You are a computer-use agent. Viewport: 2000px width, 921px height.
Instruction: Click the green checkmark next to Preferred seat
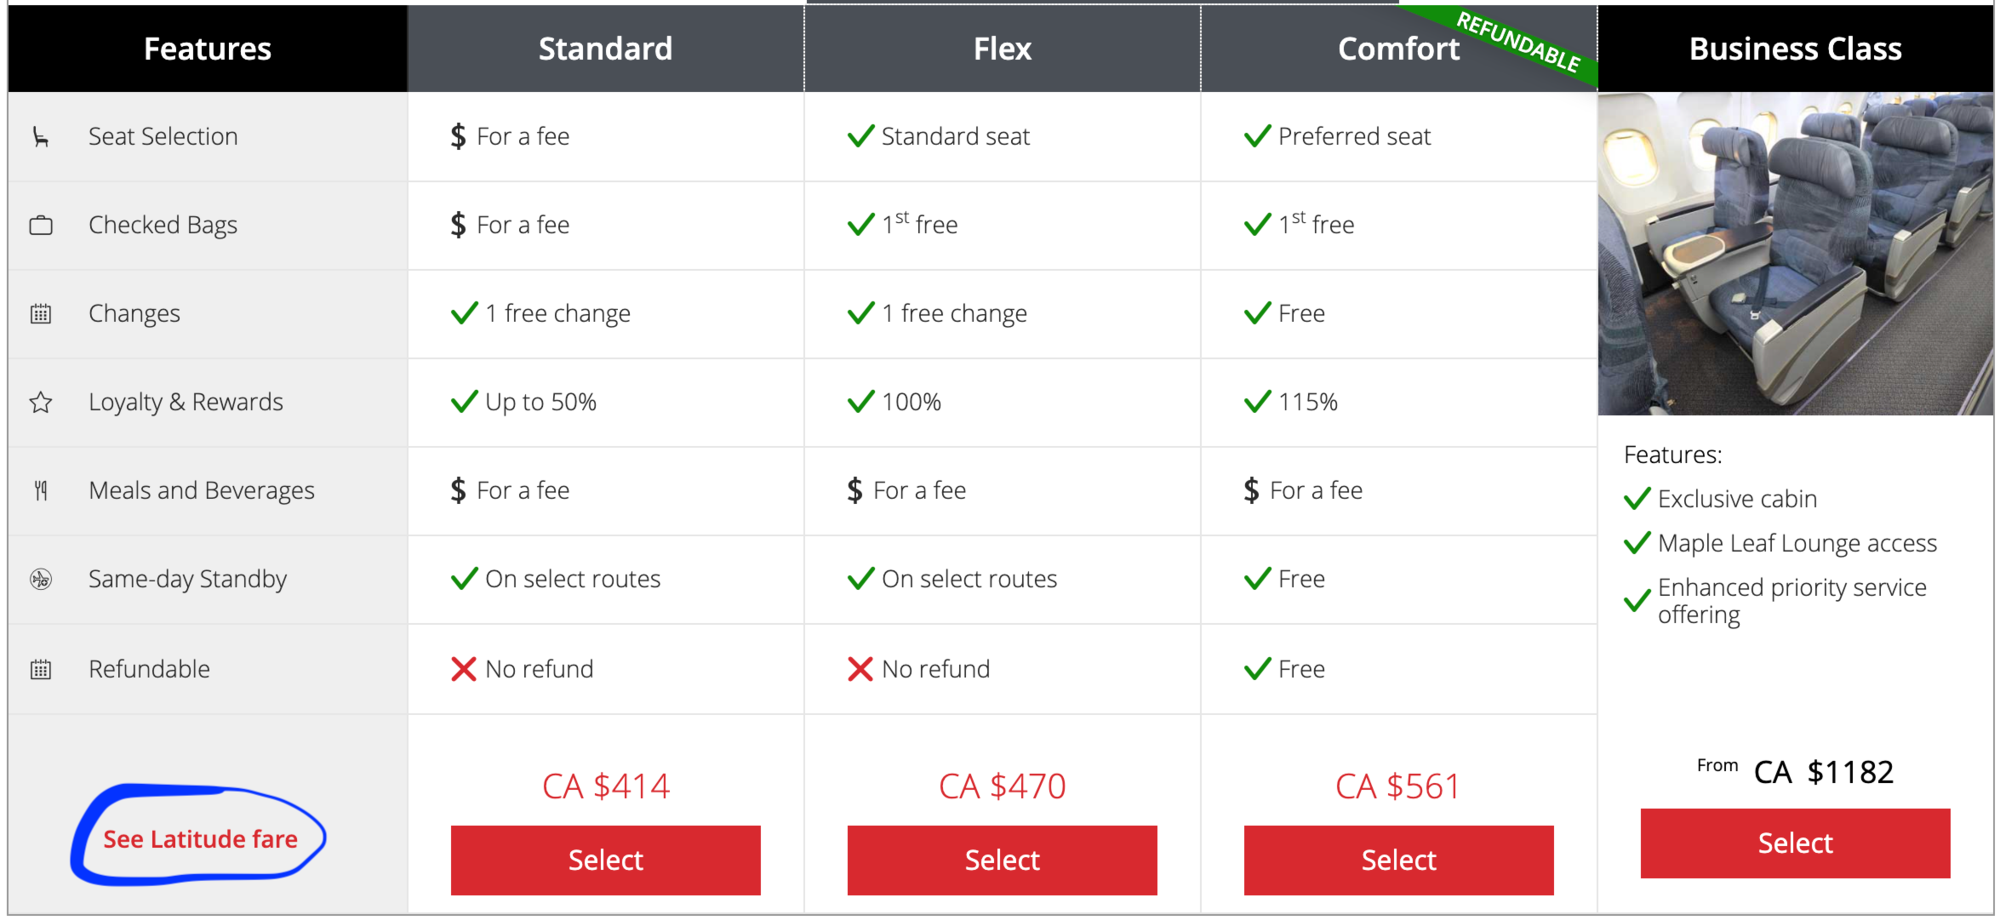pos(1257,136)
